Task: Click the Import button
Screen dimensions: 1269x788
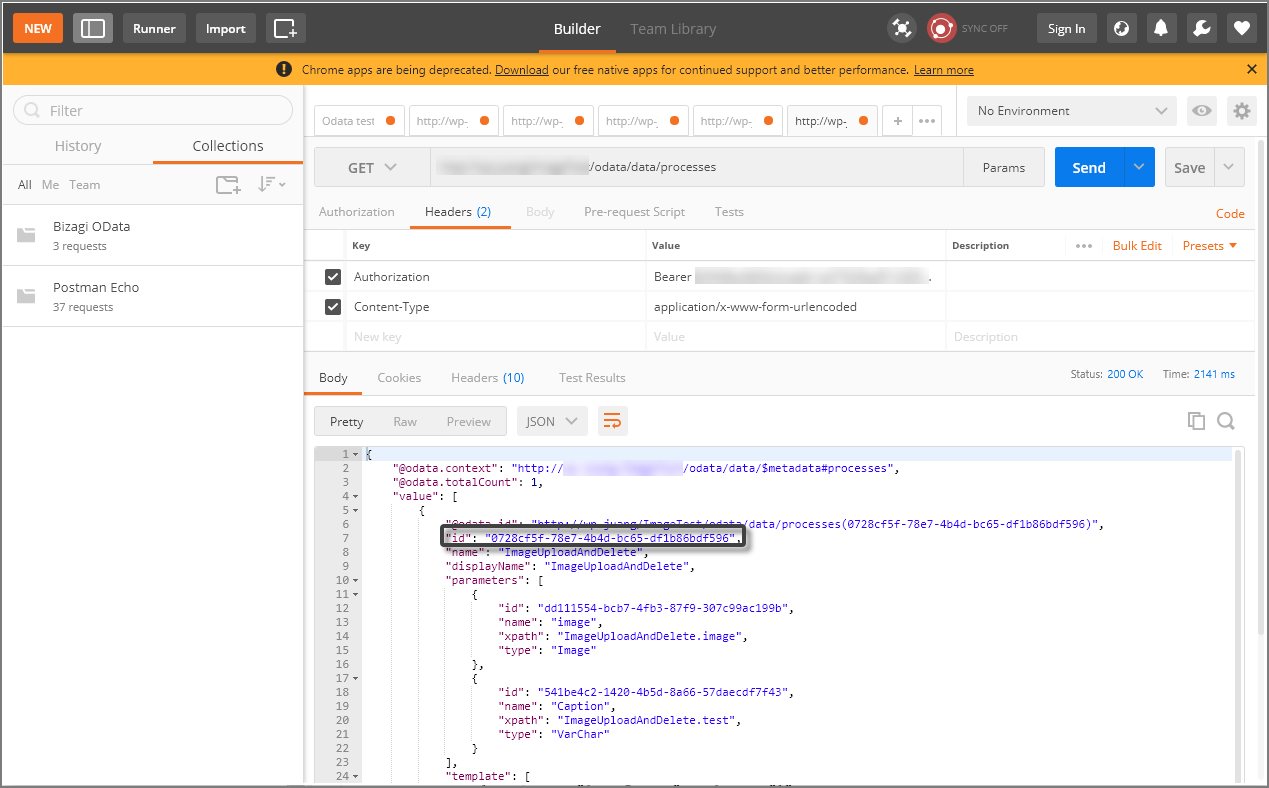Action: pyautogui.click(x=226, y=28)
